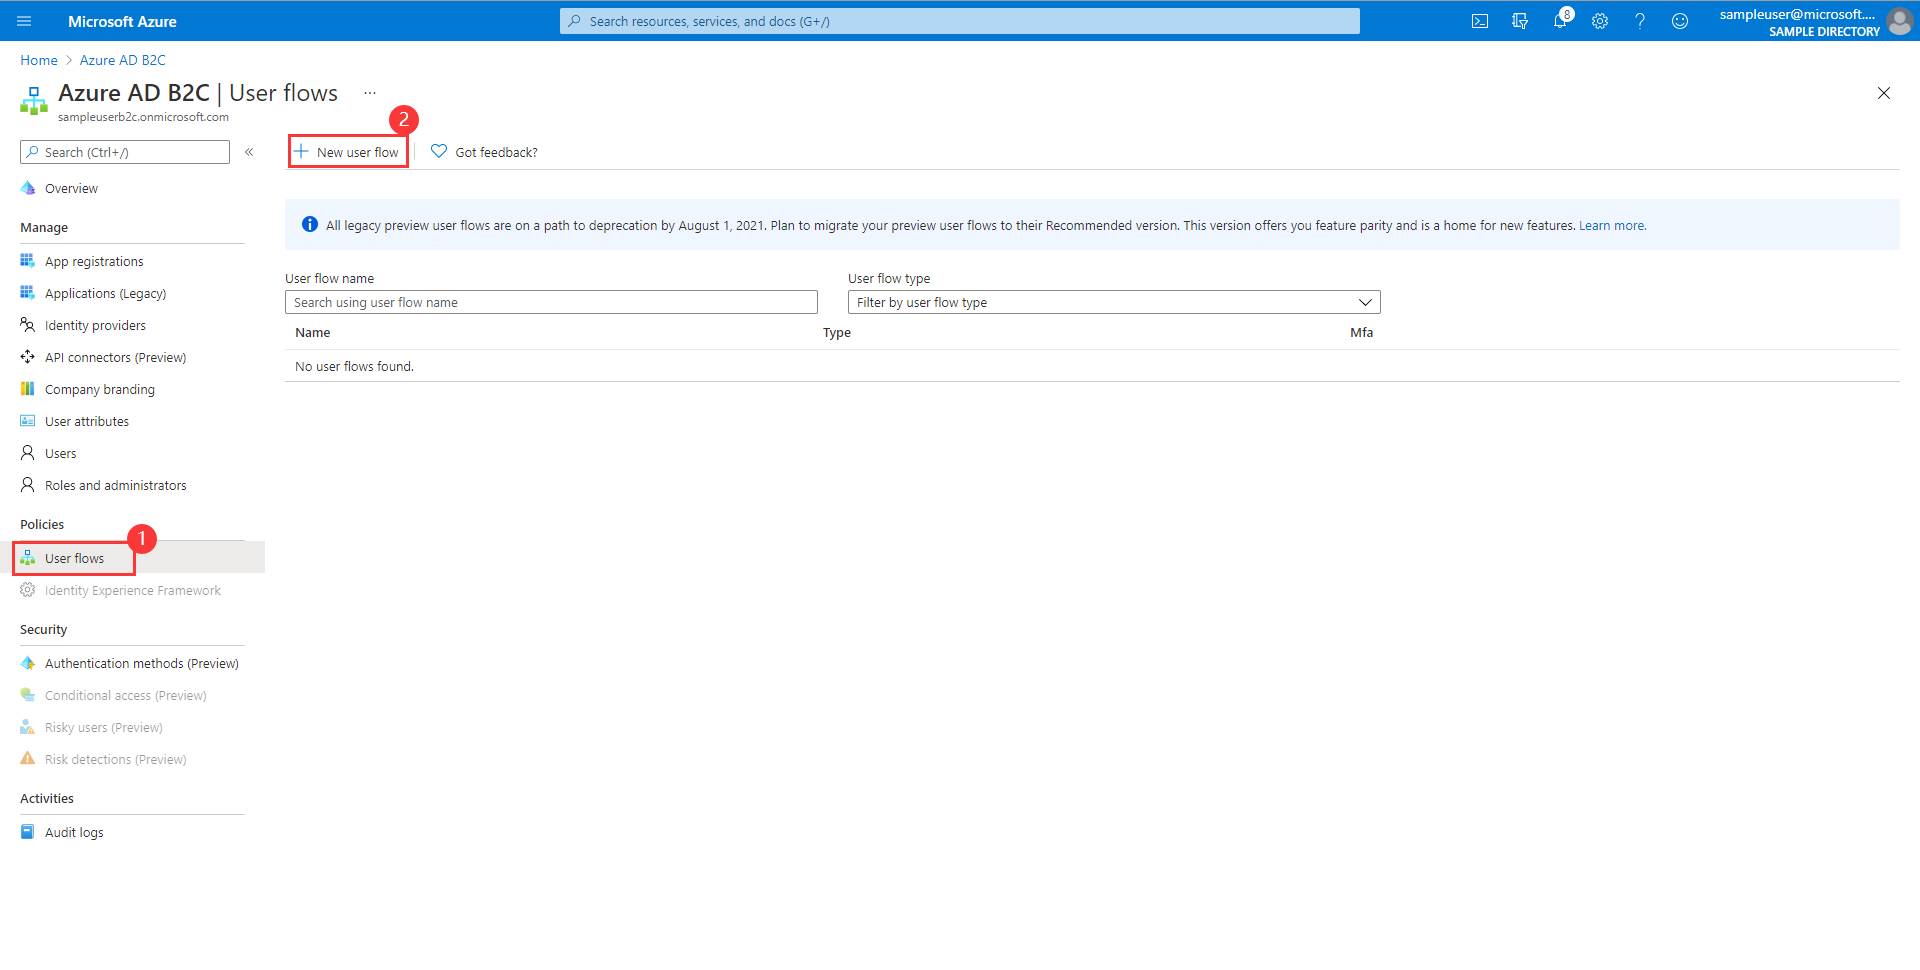This screenshot has height=970, width=1920.
Task: Click the info icon in the deprecation banner
Action: pyautogui.click(x=310, y=225)
